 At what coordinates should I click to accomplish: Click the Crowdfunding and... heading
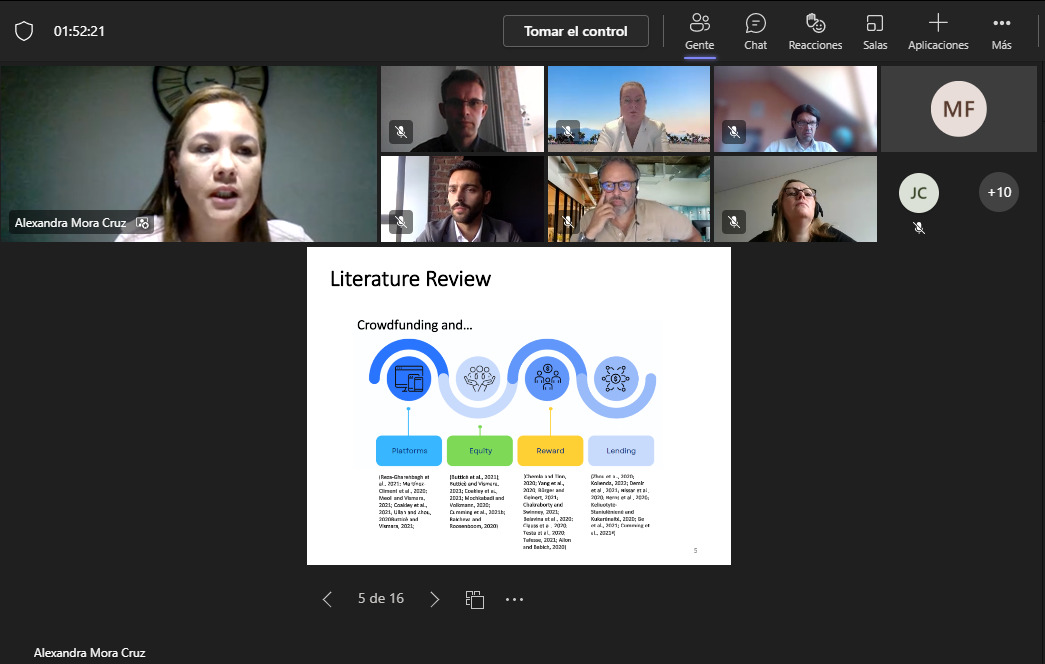coord(415,325)
